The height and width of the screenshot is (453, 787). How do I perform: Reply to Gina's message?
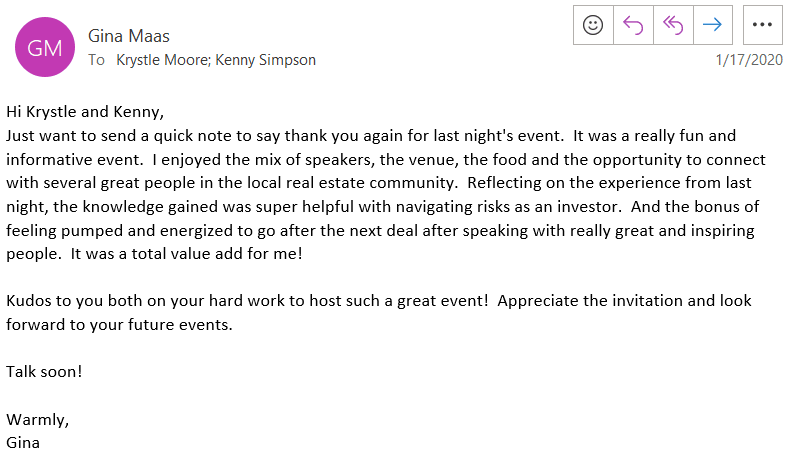[x=633, y=25]
